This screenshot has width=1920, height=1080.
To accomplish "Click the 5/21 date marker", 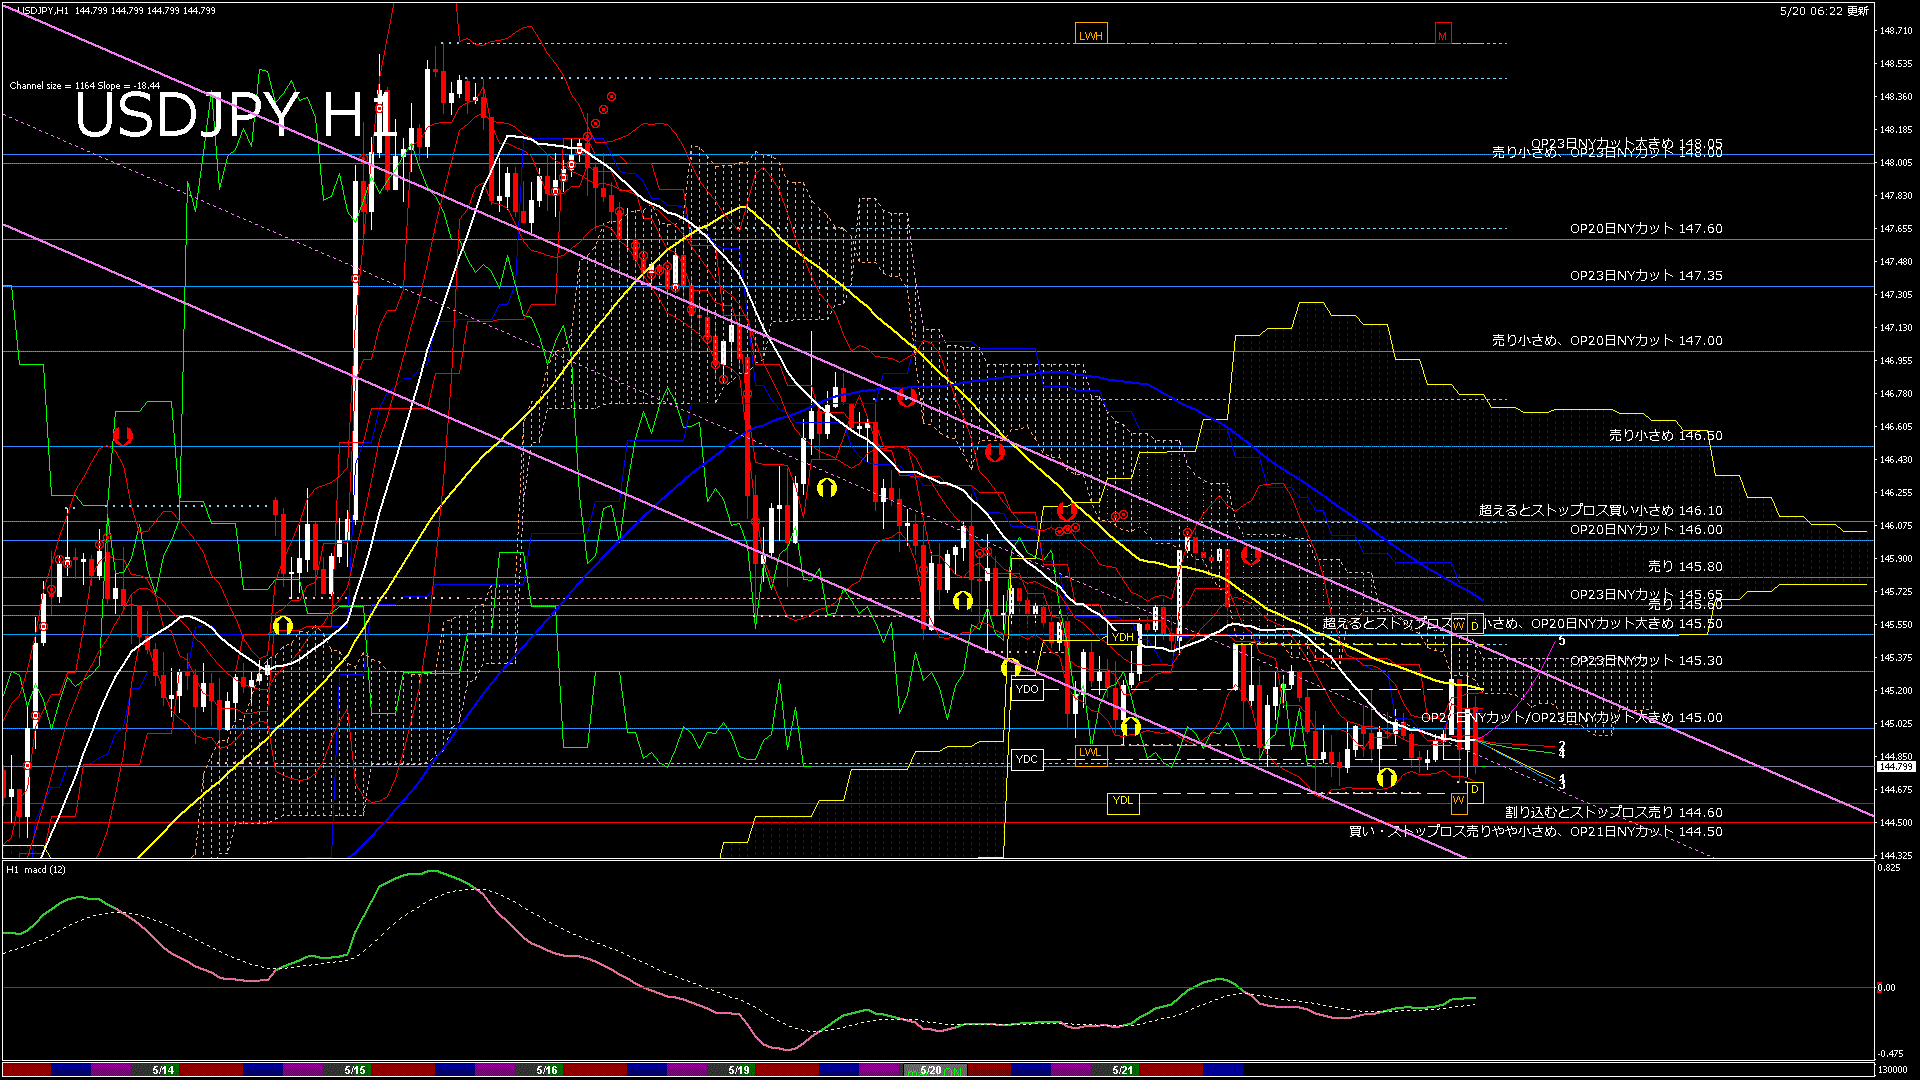I will [x=1123, y=1070].
